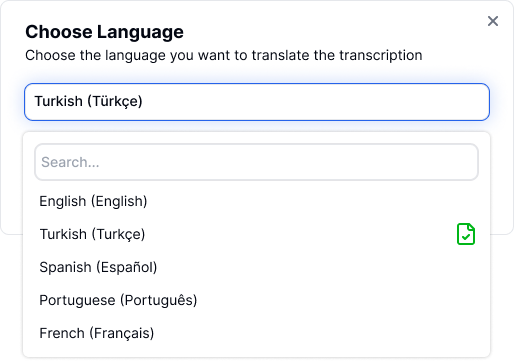
Task: Choose Turkish (Turkçe) in the dropdown list
Action: tap(257, 234)
